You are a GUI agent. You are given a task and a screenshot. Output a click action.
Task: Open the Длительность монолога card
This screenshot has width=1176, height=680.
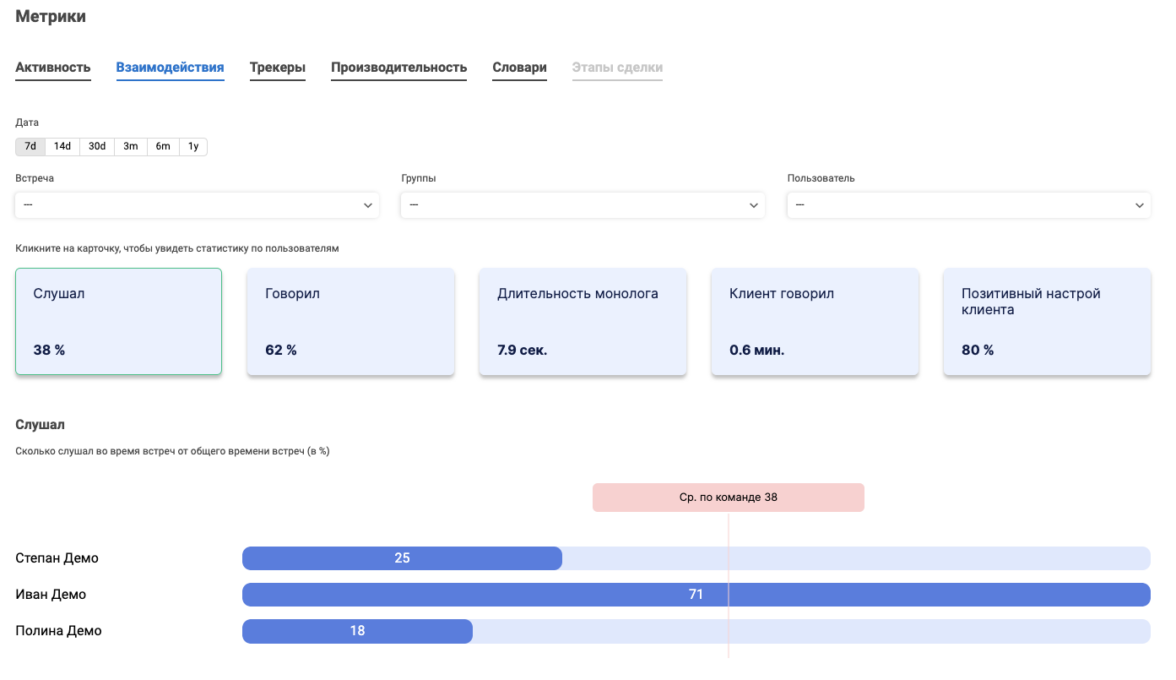click(x=582, y=321)
